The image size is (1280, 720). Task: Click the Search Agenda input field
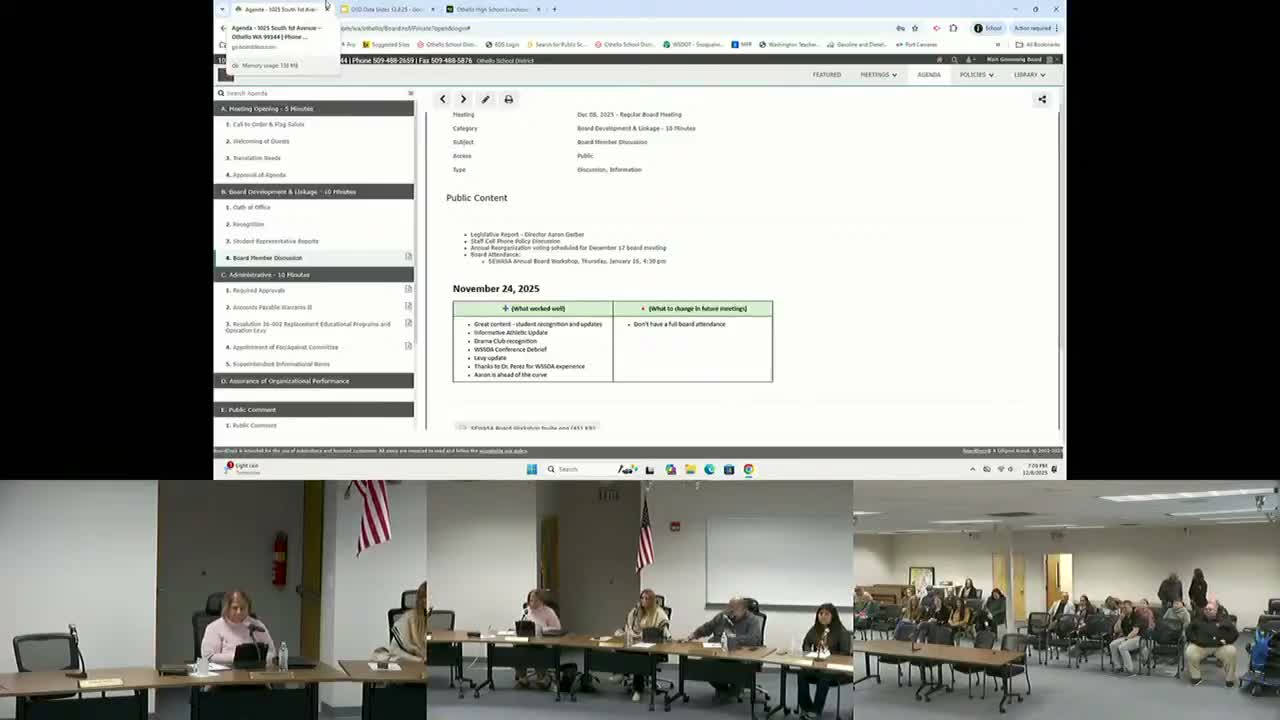(x=300, y=92)
